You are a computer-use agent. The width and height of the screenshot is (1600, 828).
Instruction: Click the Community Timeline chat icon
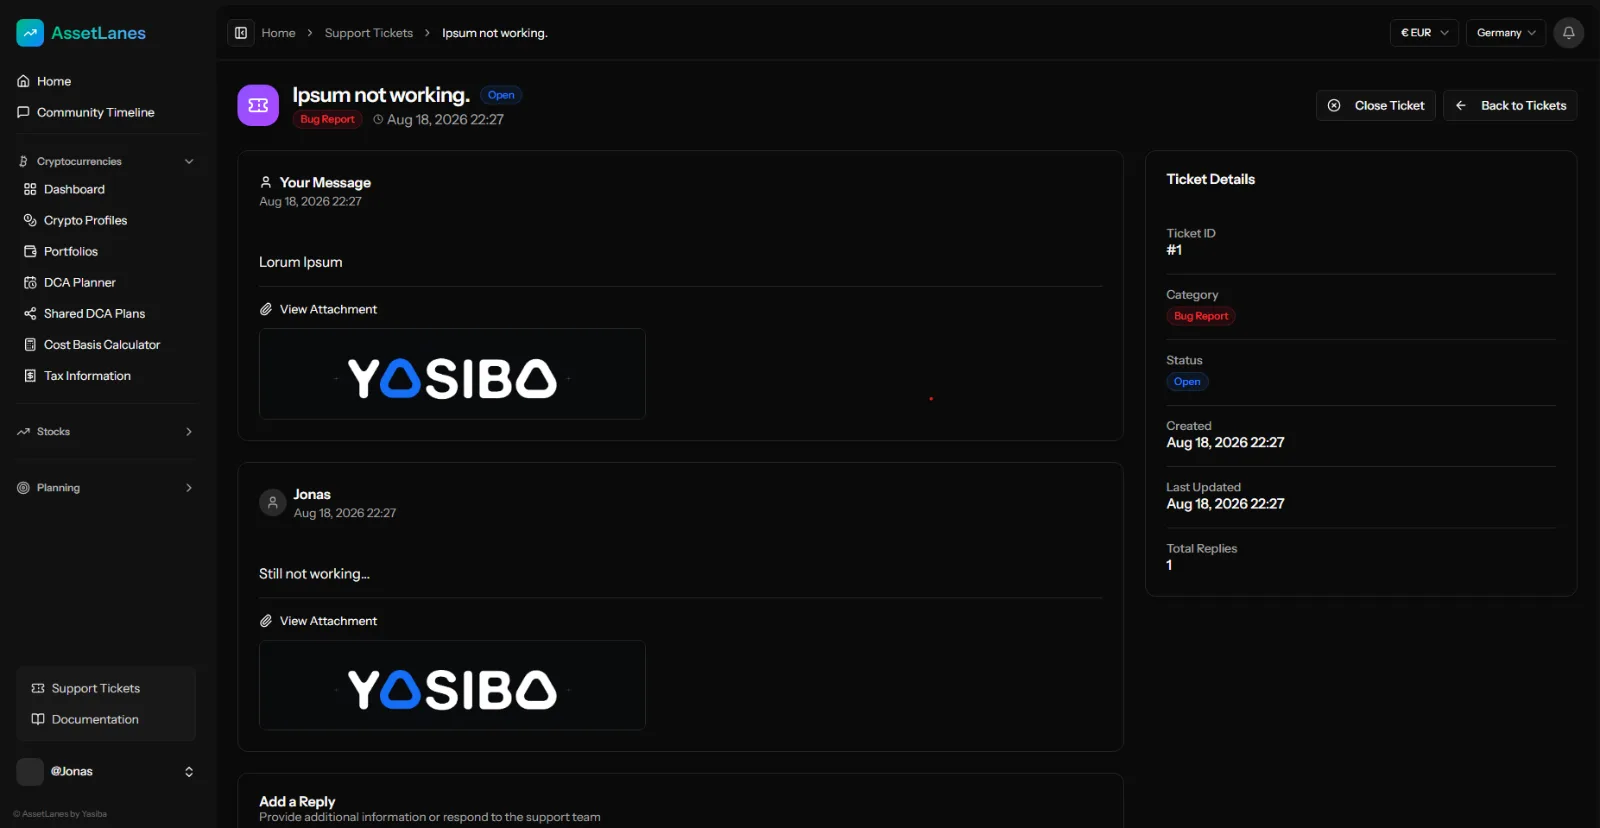23,112
